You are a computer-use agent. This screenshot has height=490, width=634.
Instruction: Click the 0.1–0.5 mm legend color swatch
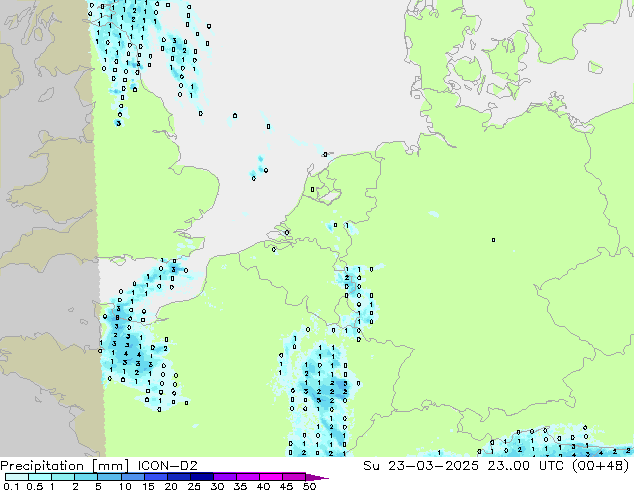pos(17,477)
